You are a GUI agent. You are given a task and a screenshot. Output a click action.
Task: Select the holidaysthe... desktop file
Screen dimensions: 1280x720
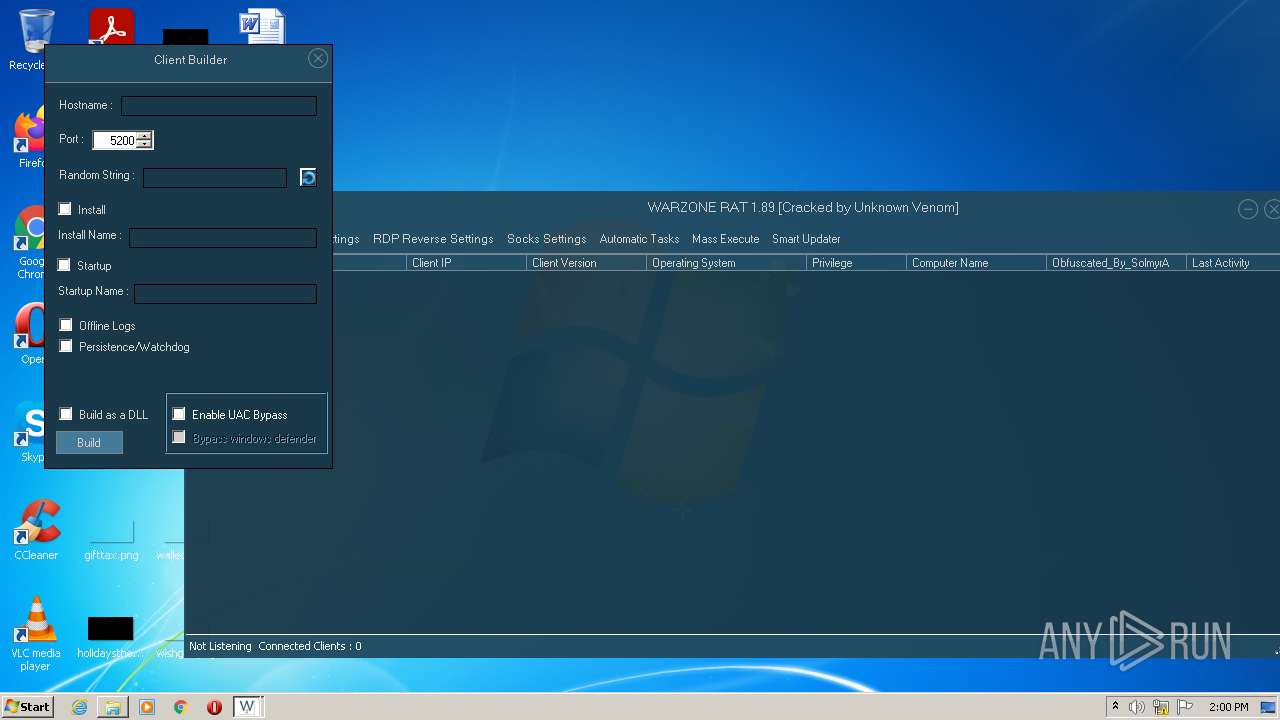pyautogui.click(x=110, y=638)
